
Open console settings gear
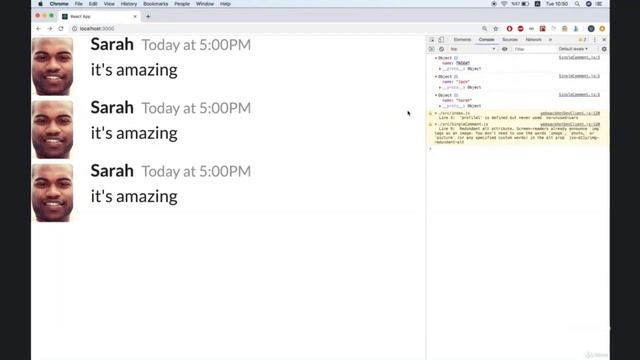604,49
